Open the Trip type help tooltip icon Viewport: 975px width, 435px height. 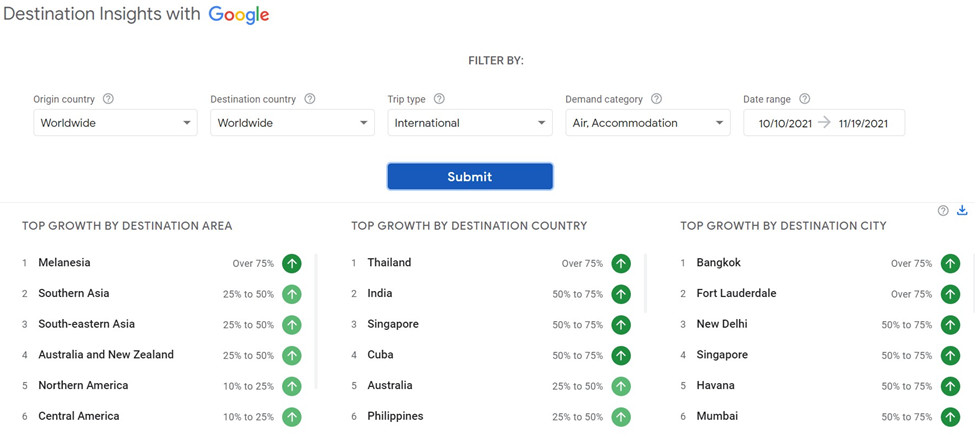(x=439, y=99)
